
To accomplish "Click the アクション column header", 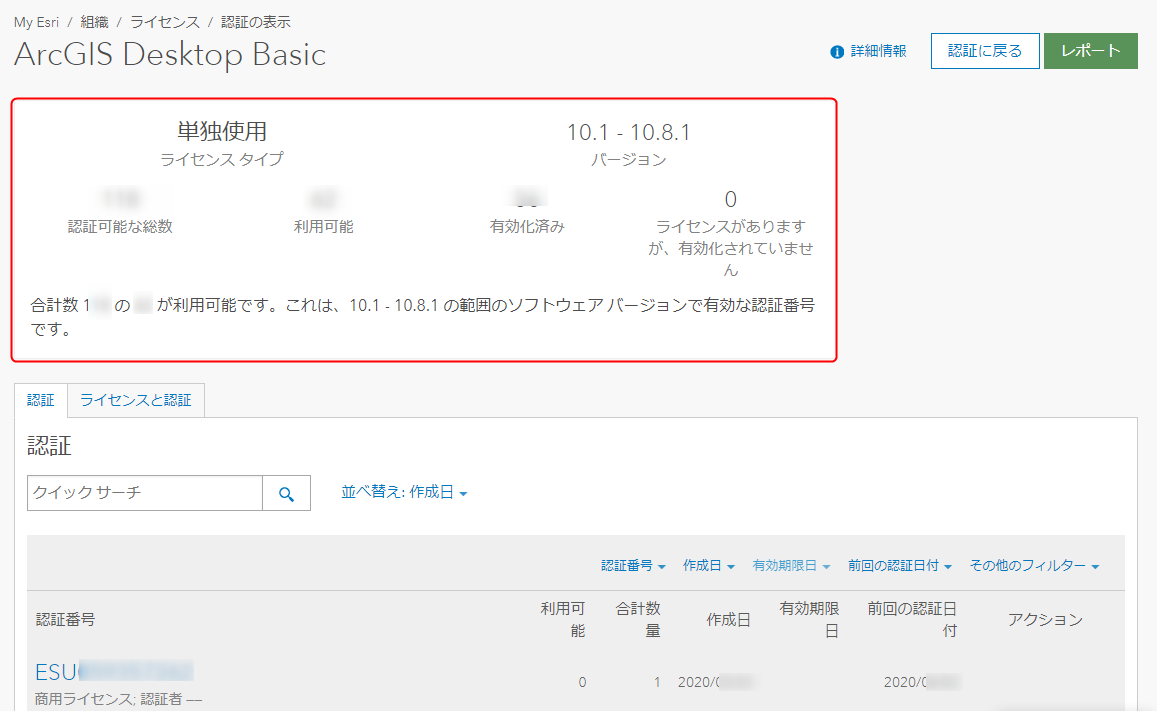I will click(x=1045, y=620).
